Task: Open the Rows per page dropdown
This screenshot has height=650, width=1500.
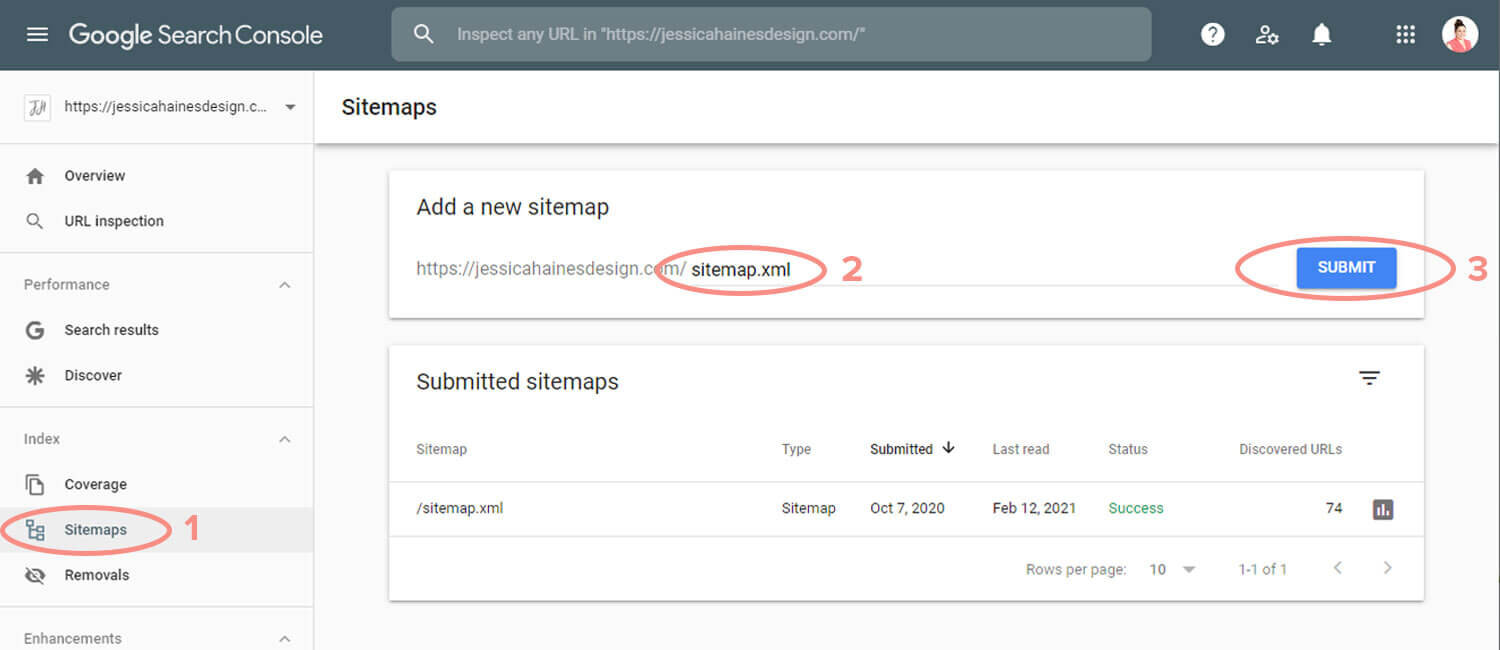Action: tap(1172, 569)
